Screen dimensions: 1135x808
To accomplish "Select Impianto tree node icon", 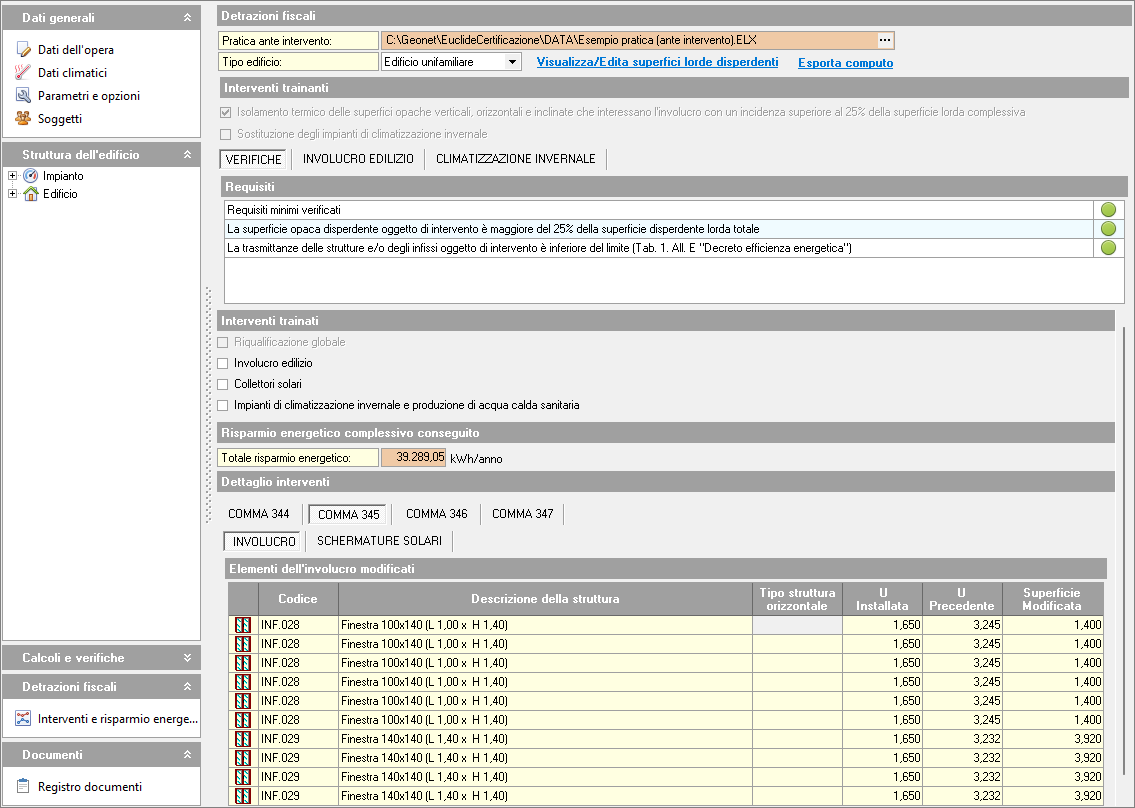I will click(x=30, y=176).
